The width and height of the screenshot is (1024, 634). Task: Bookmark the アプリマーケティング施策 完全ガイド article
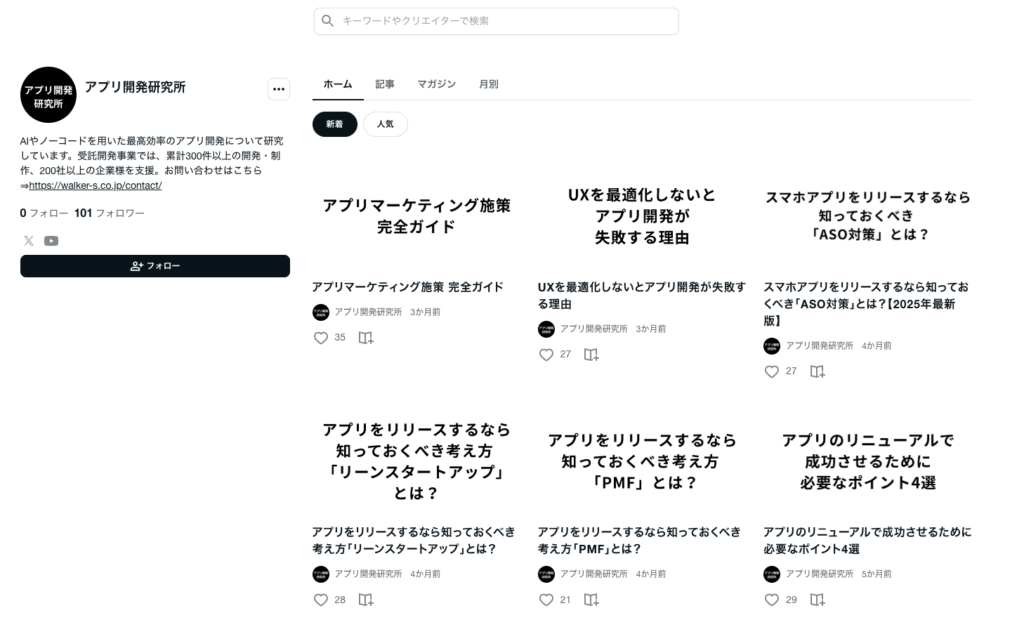tap(366, 338)
